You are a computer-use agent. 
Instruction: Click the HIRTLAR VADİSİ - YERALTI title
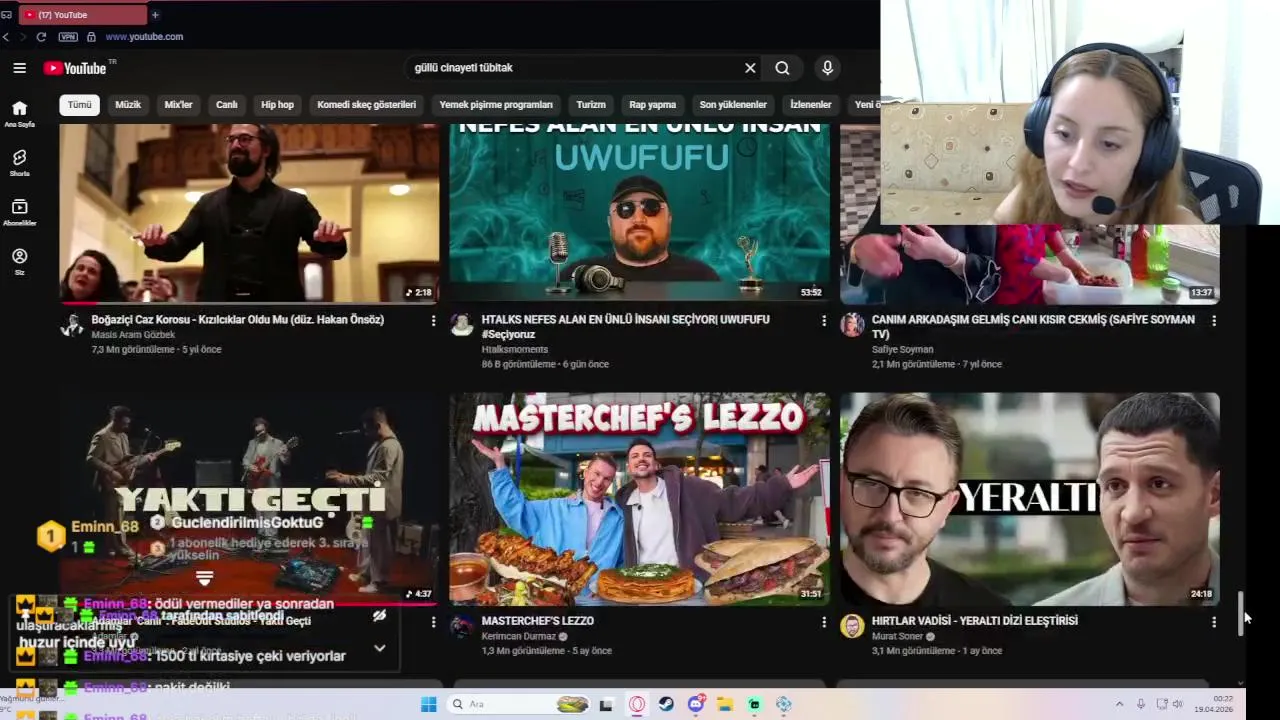coord(975,621)
